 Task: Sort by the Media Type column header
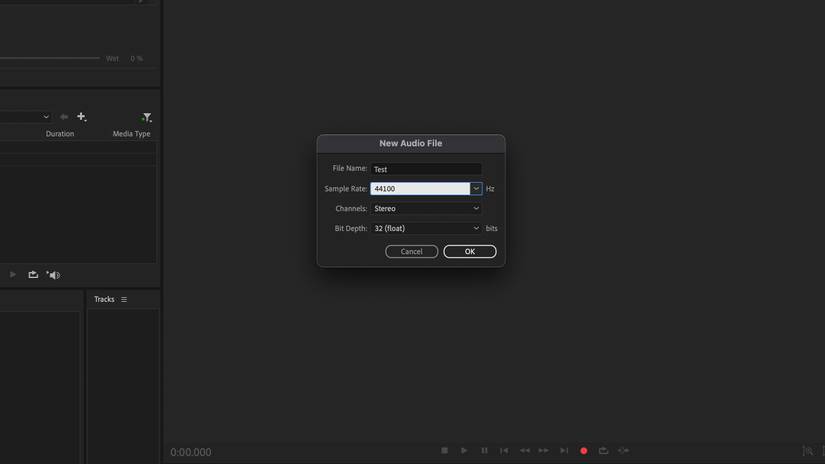[132, 134]
